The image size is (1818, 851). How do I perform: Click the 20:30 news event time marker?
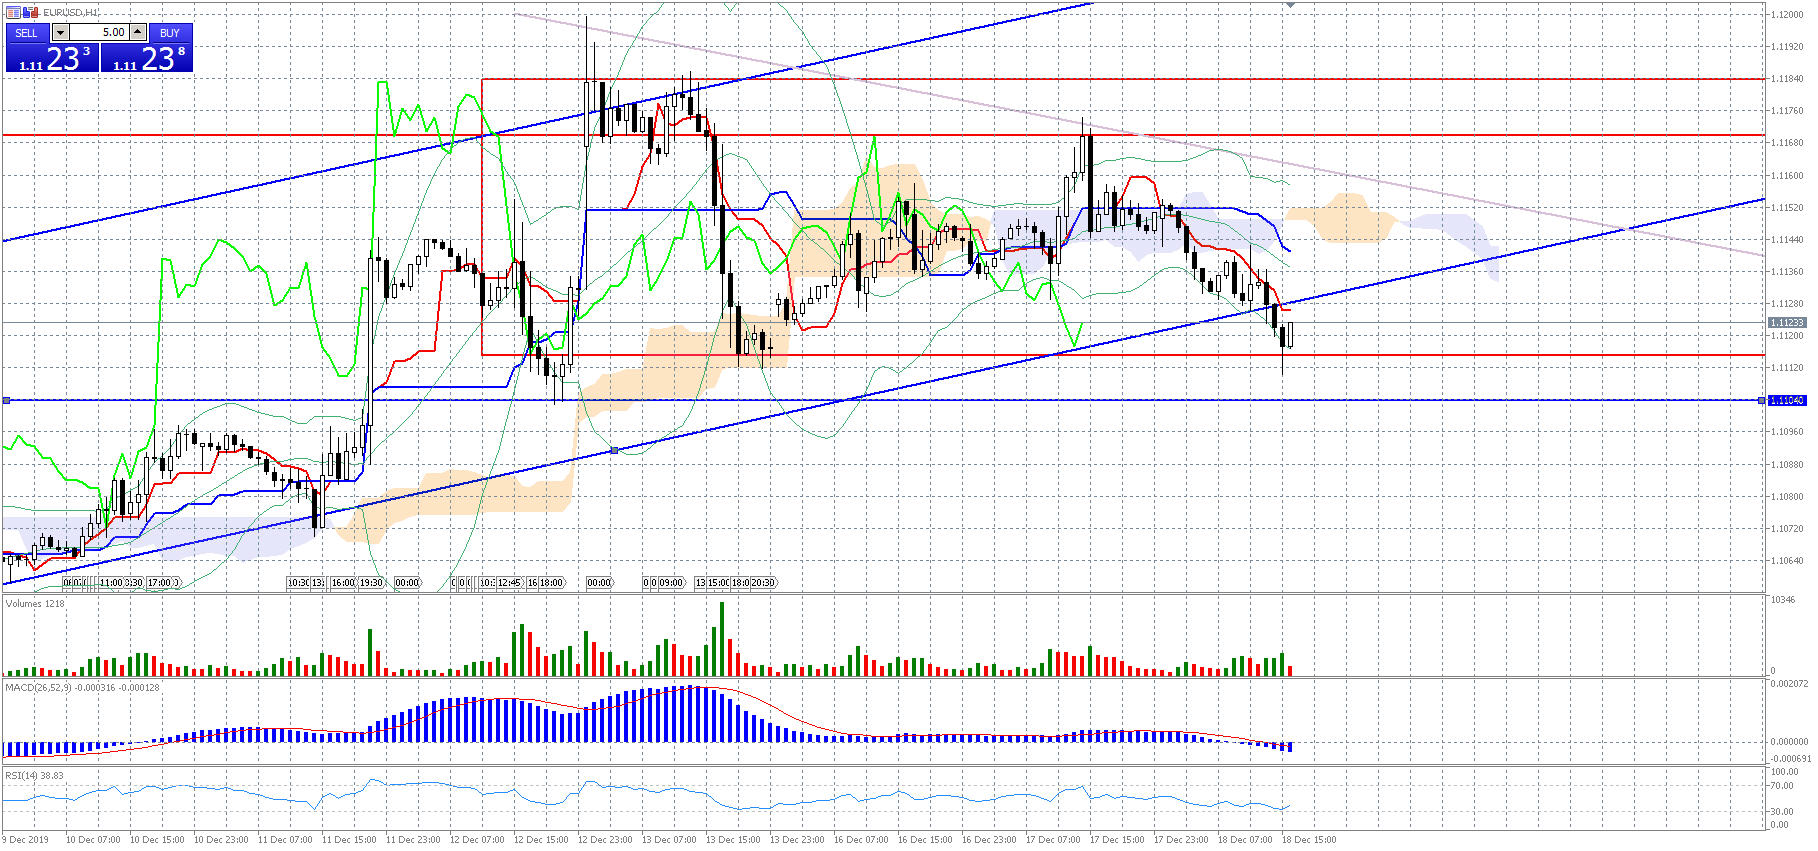point(764,582)
